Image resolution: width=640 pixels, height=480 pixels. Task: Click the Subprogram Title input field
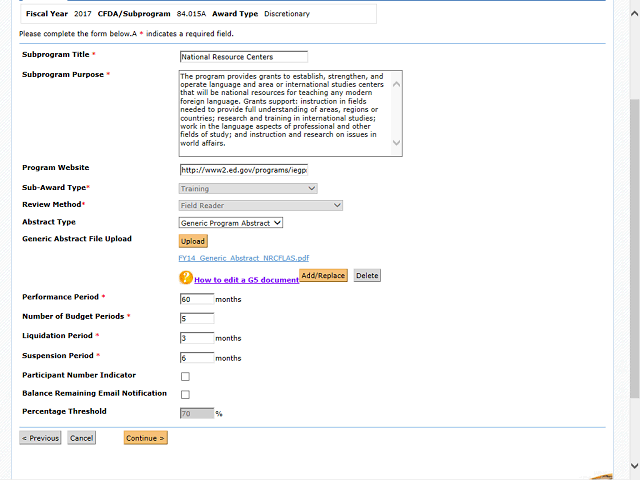pos(244,57)
